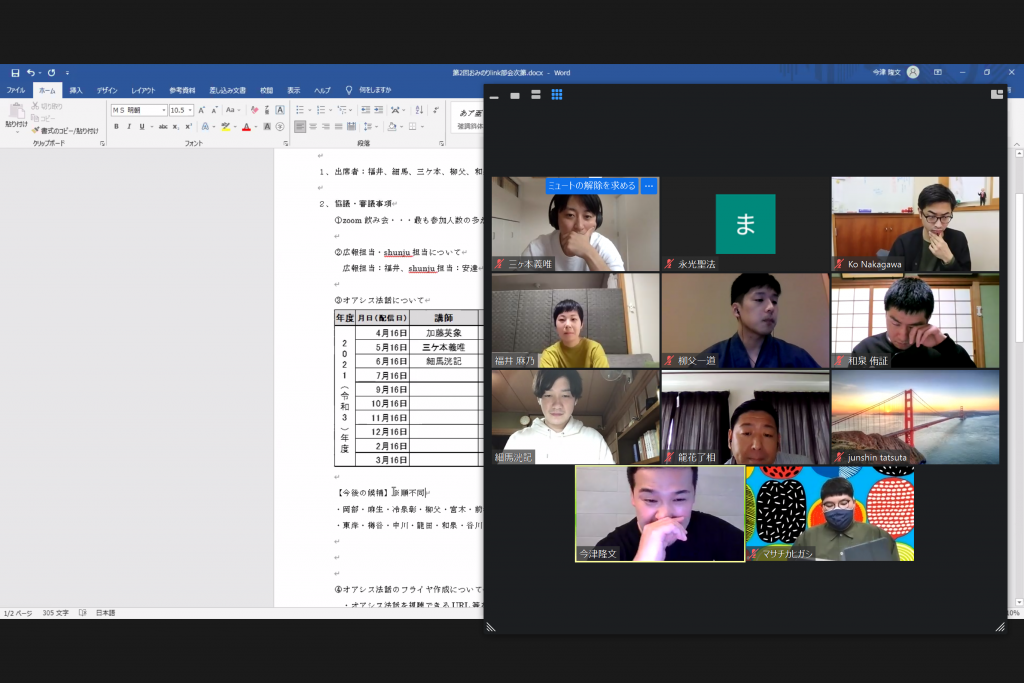The height and width of the screenshot is (683, 1024).
Task: Apply bulleted list formatting
Action: pyautogui.click(x=300, y=110)
